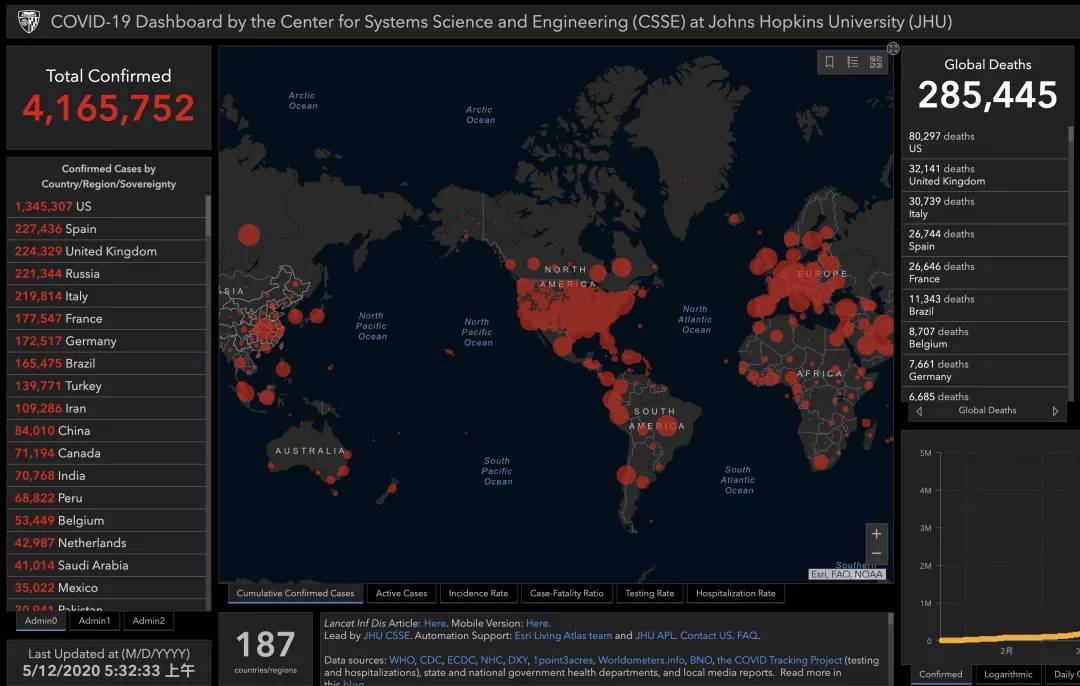This screenshot has width=1080, height=686.
Task: Expand the map panel to full screen
Action: (x=893, y=48)
